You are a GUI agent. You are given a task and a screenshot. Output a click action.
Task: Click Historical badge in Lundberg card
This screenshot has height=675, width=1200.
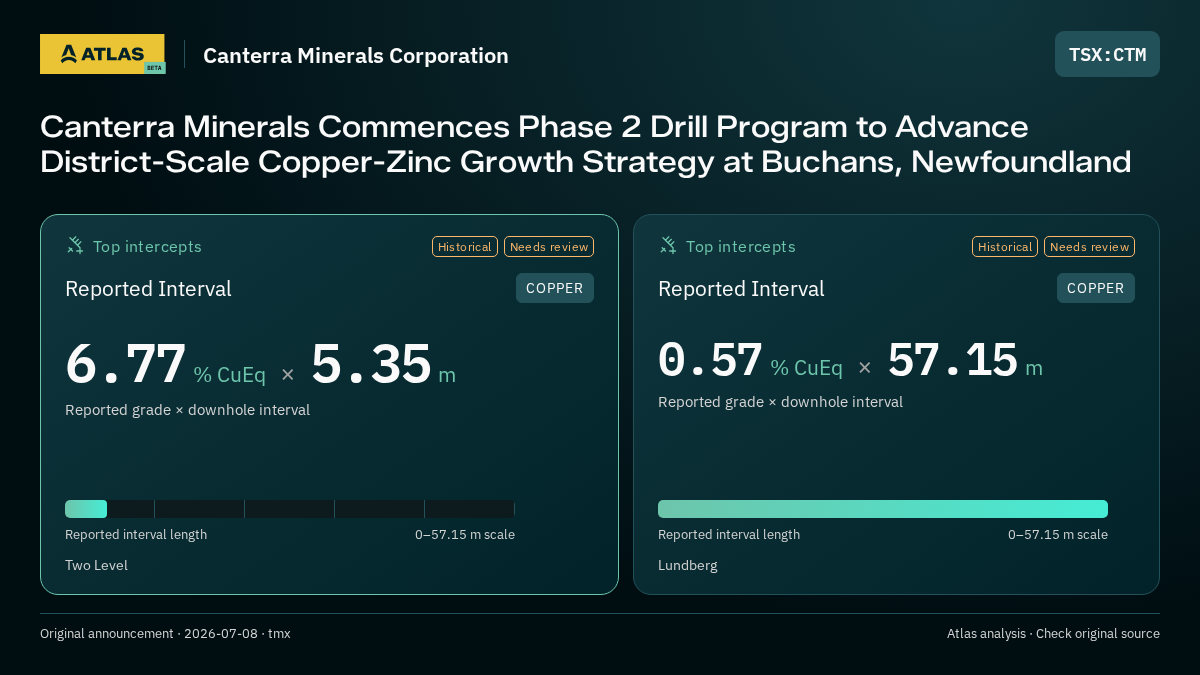point(1005,246)
